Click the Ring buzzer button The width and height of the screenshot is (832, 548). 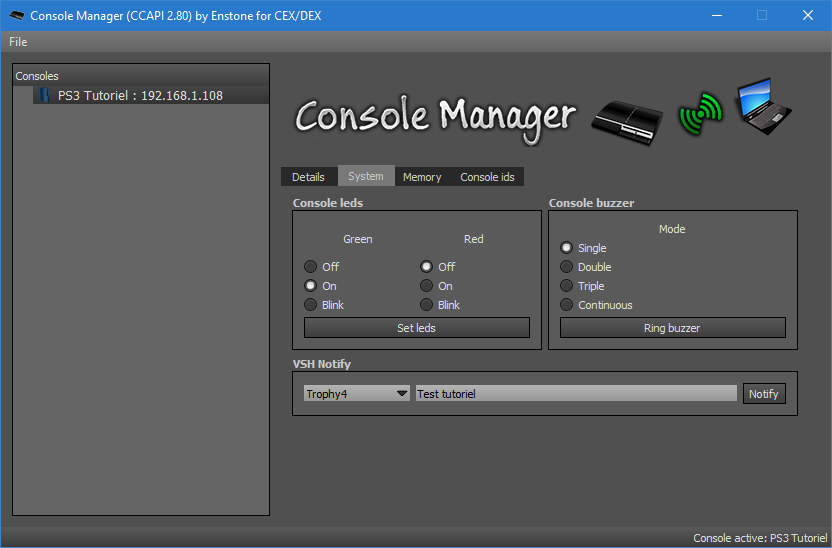coord(672,328)
